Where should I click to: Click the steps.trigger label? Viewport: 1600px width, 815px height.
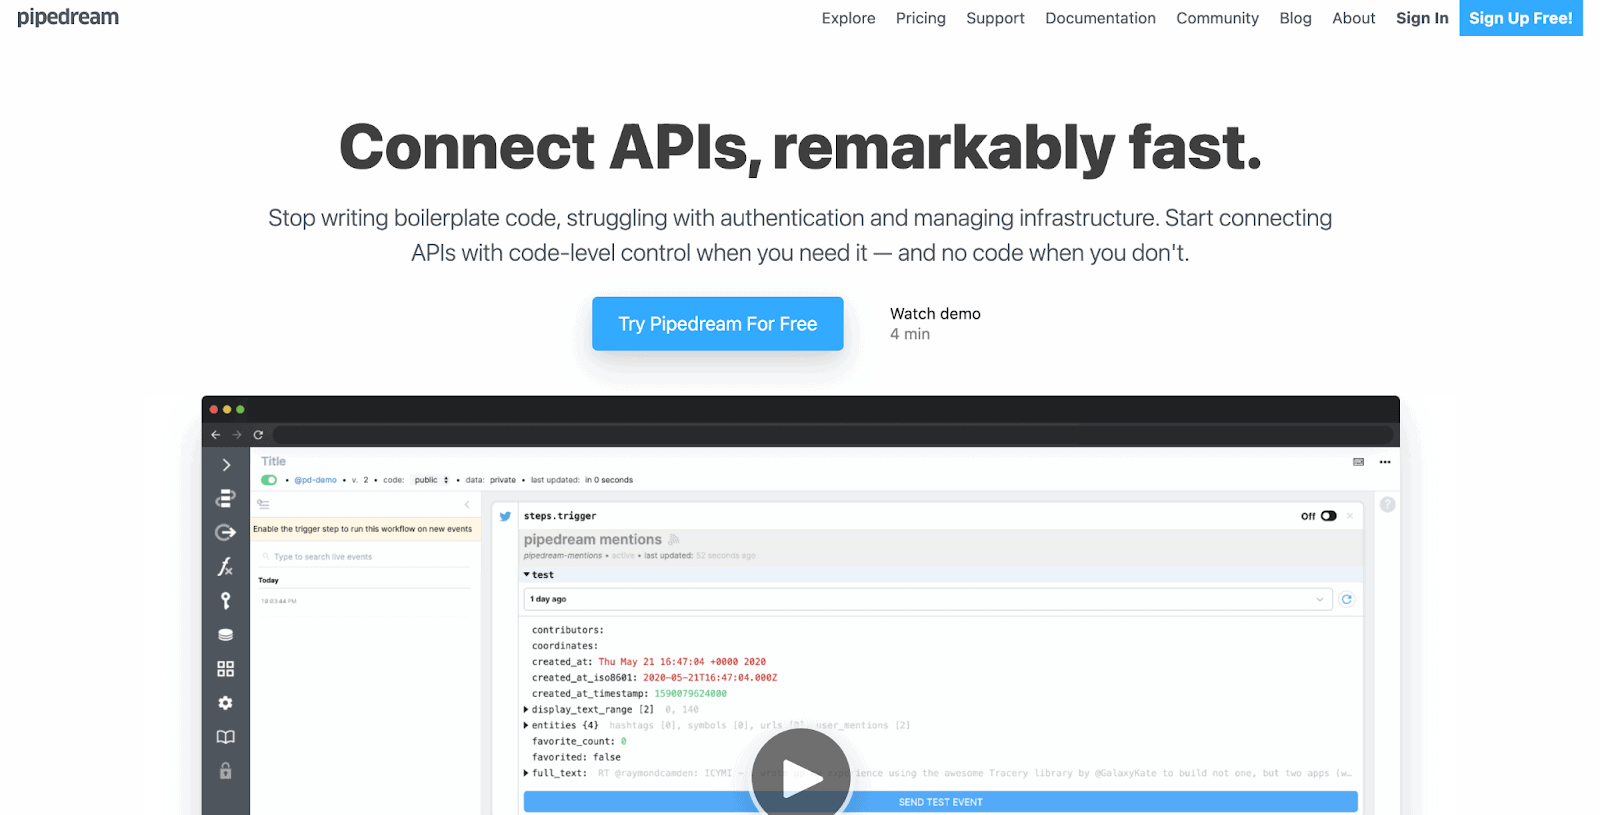(x=560, y=516)
